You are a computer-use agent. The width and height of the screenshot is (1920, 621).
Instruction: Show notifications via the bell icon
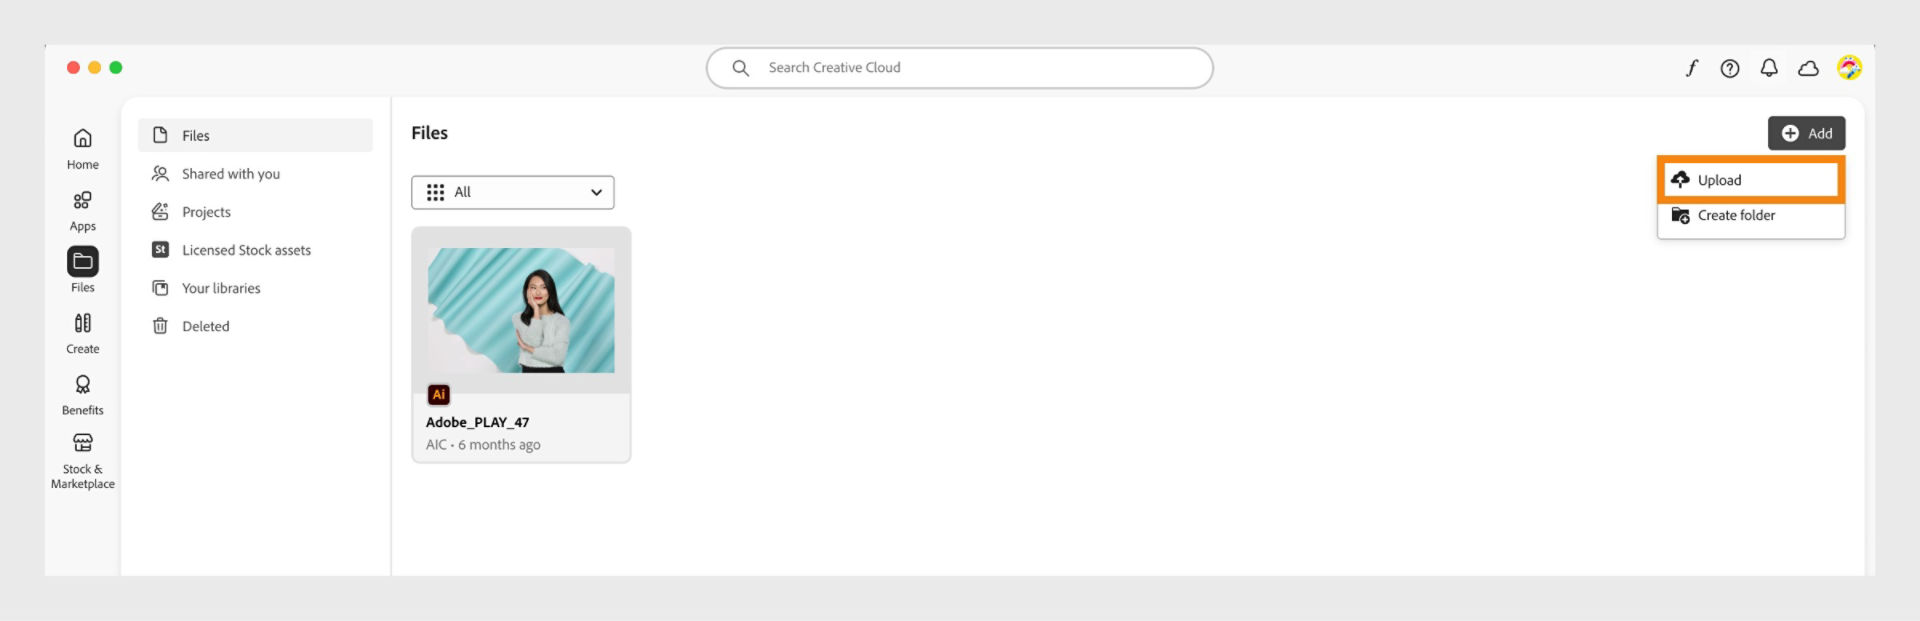tap(1769, 68)
